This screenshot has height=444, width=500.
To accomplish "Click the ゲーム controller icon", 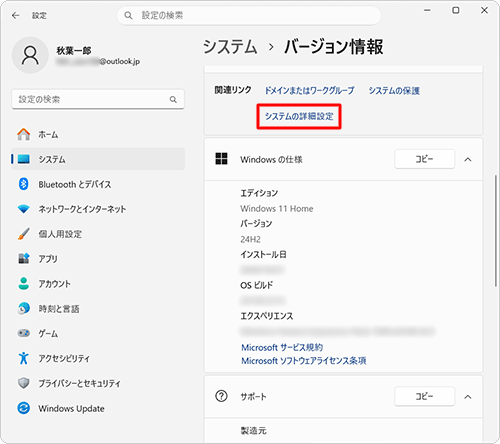I will coord(24,333).
